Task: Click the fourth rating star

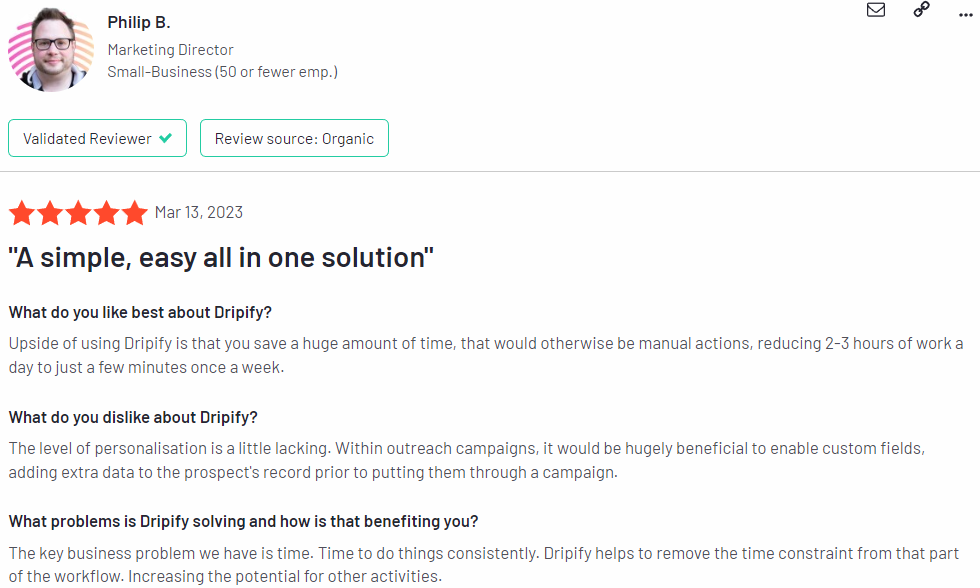Action: tap(106, 212)
